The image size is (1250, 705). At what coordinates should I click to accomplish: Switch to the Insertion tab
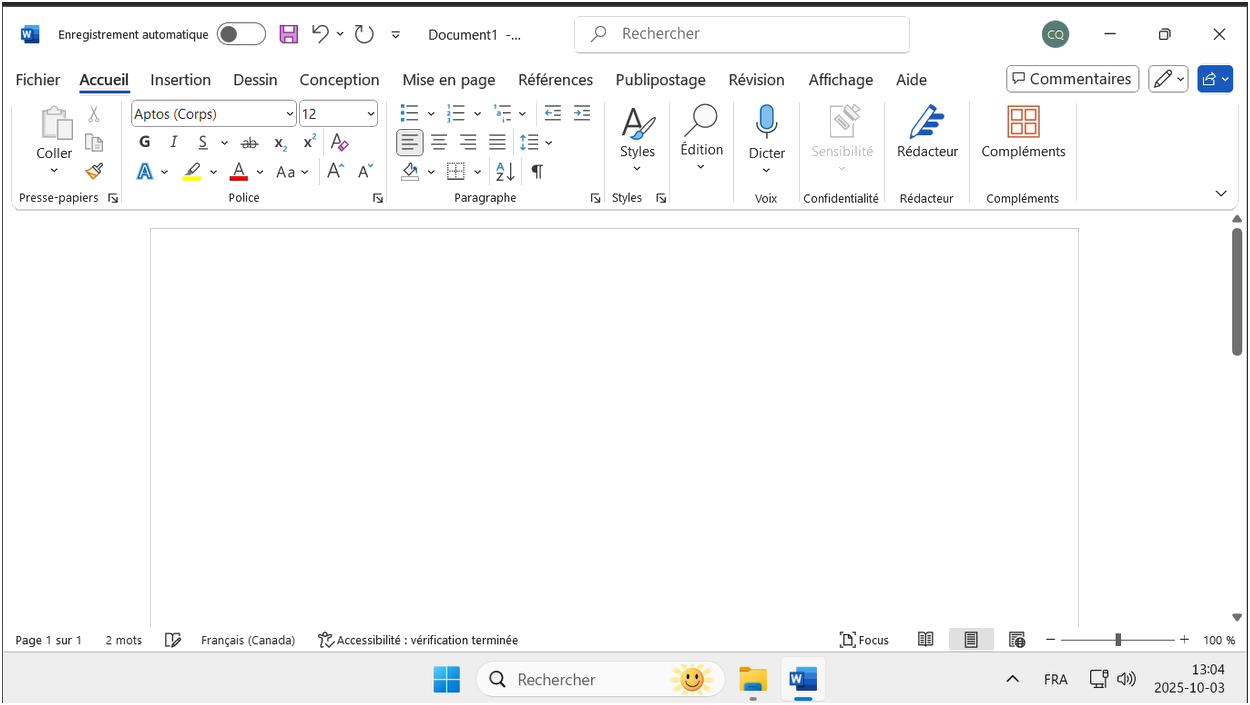click(180, 80)
